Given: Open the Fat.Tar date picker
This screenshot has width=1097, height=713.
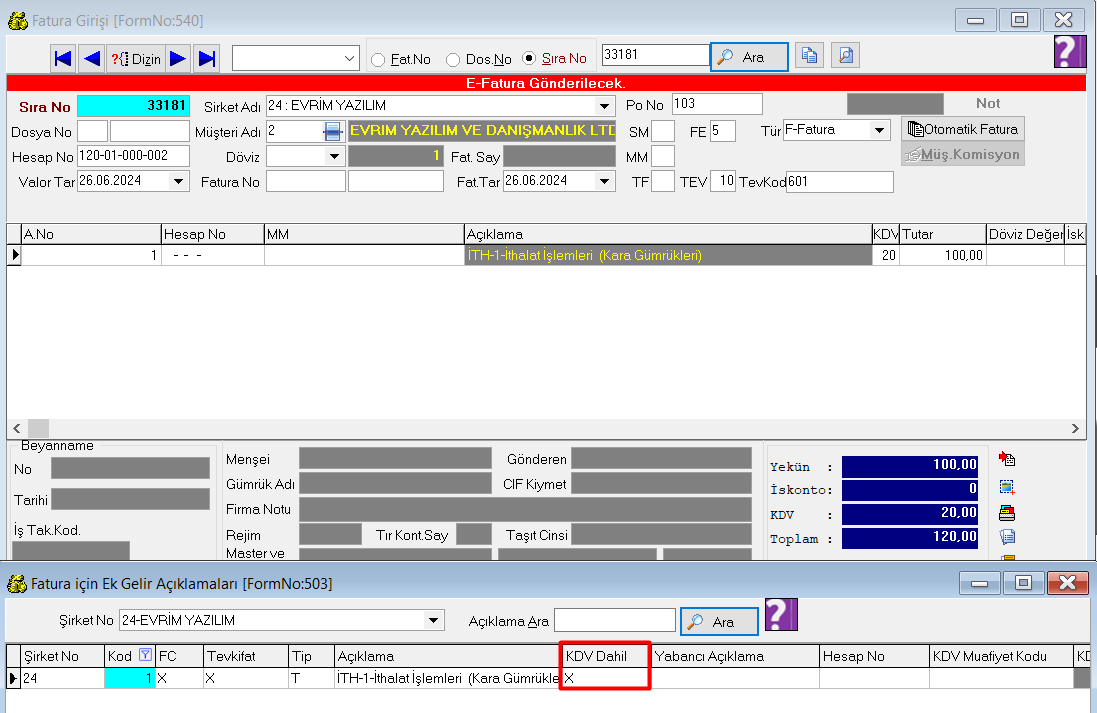Looking at the screenshot, I should pyautogui.click(x=604, y=181).
